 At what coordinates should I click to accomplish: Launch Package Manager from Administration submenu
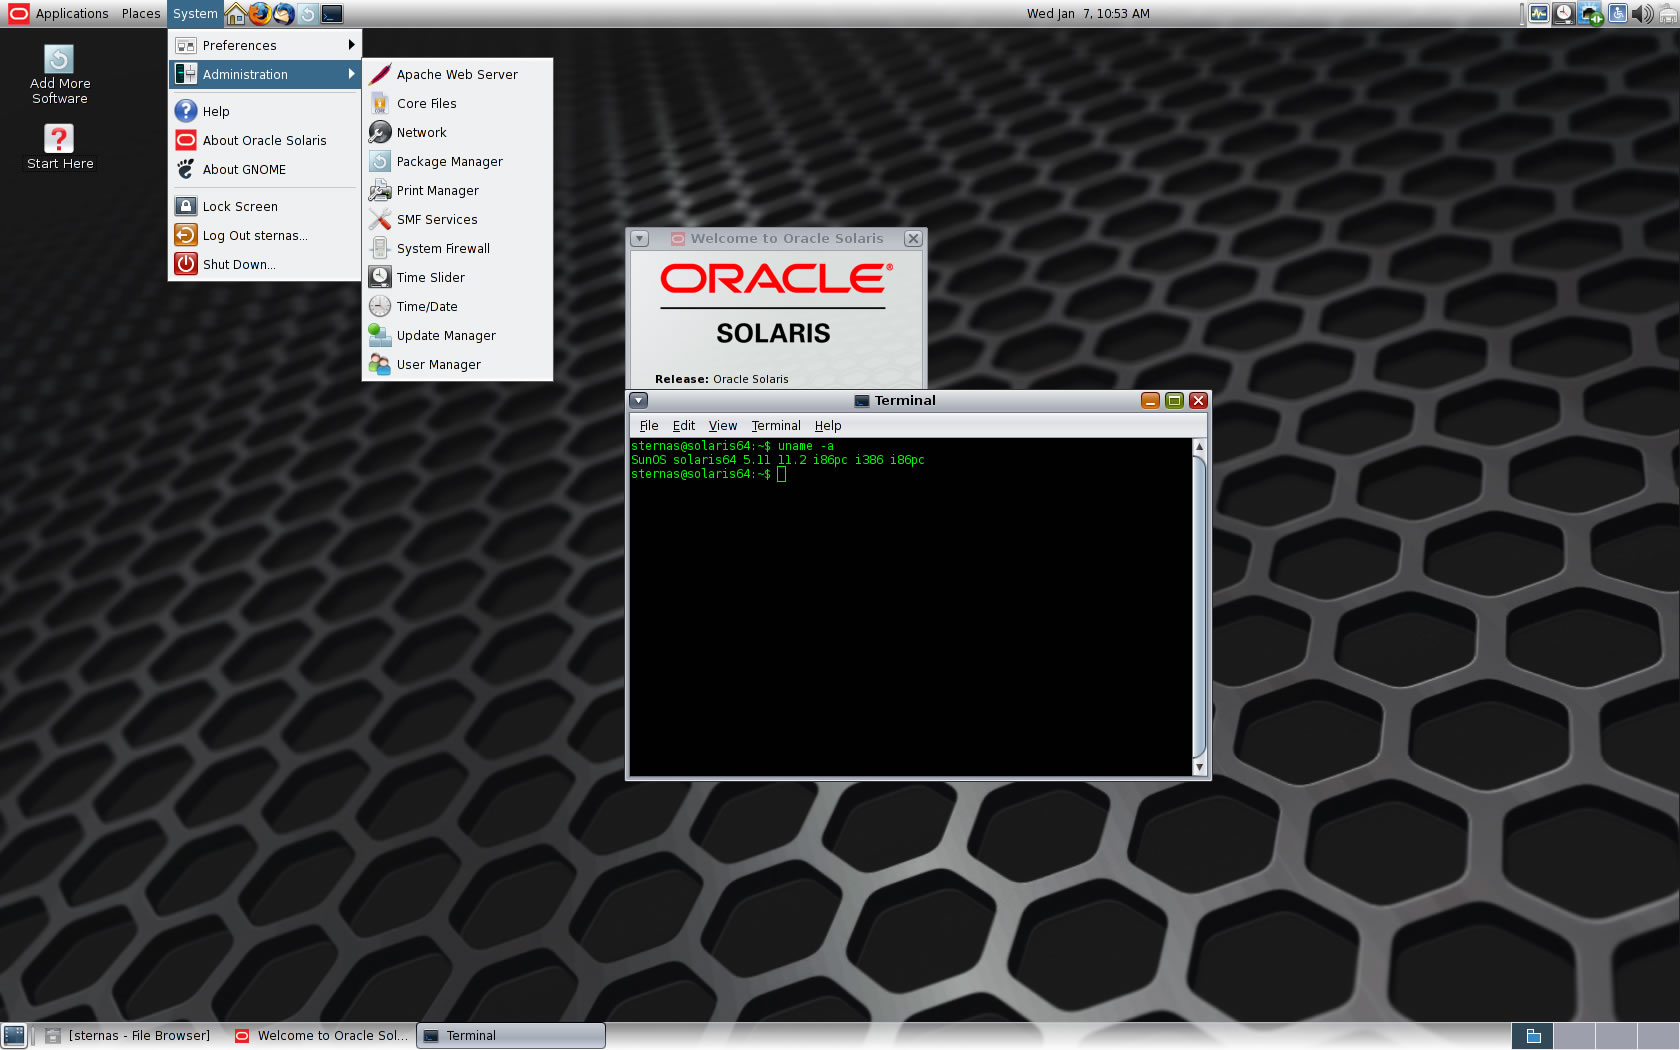pyautogui.click(x=458, y=161)
